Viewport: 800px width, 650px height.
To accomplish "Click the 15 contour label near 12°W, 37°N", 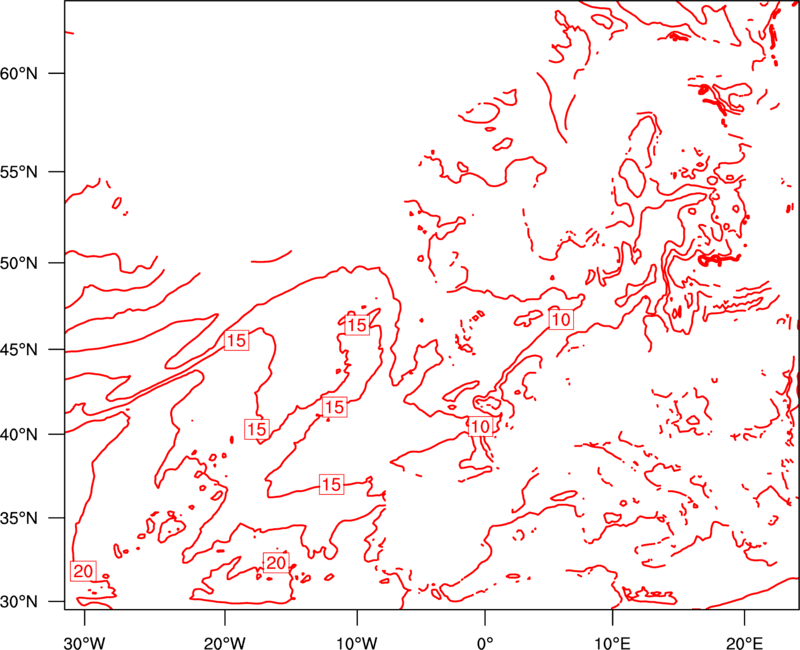I will (x=332, y=484).
